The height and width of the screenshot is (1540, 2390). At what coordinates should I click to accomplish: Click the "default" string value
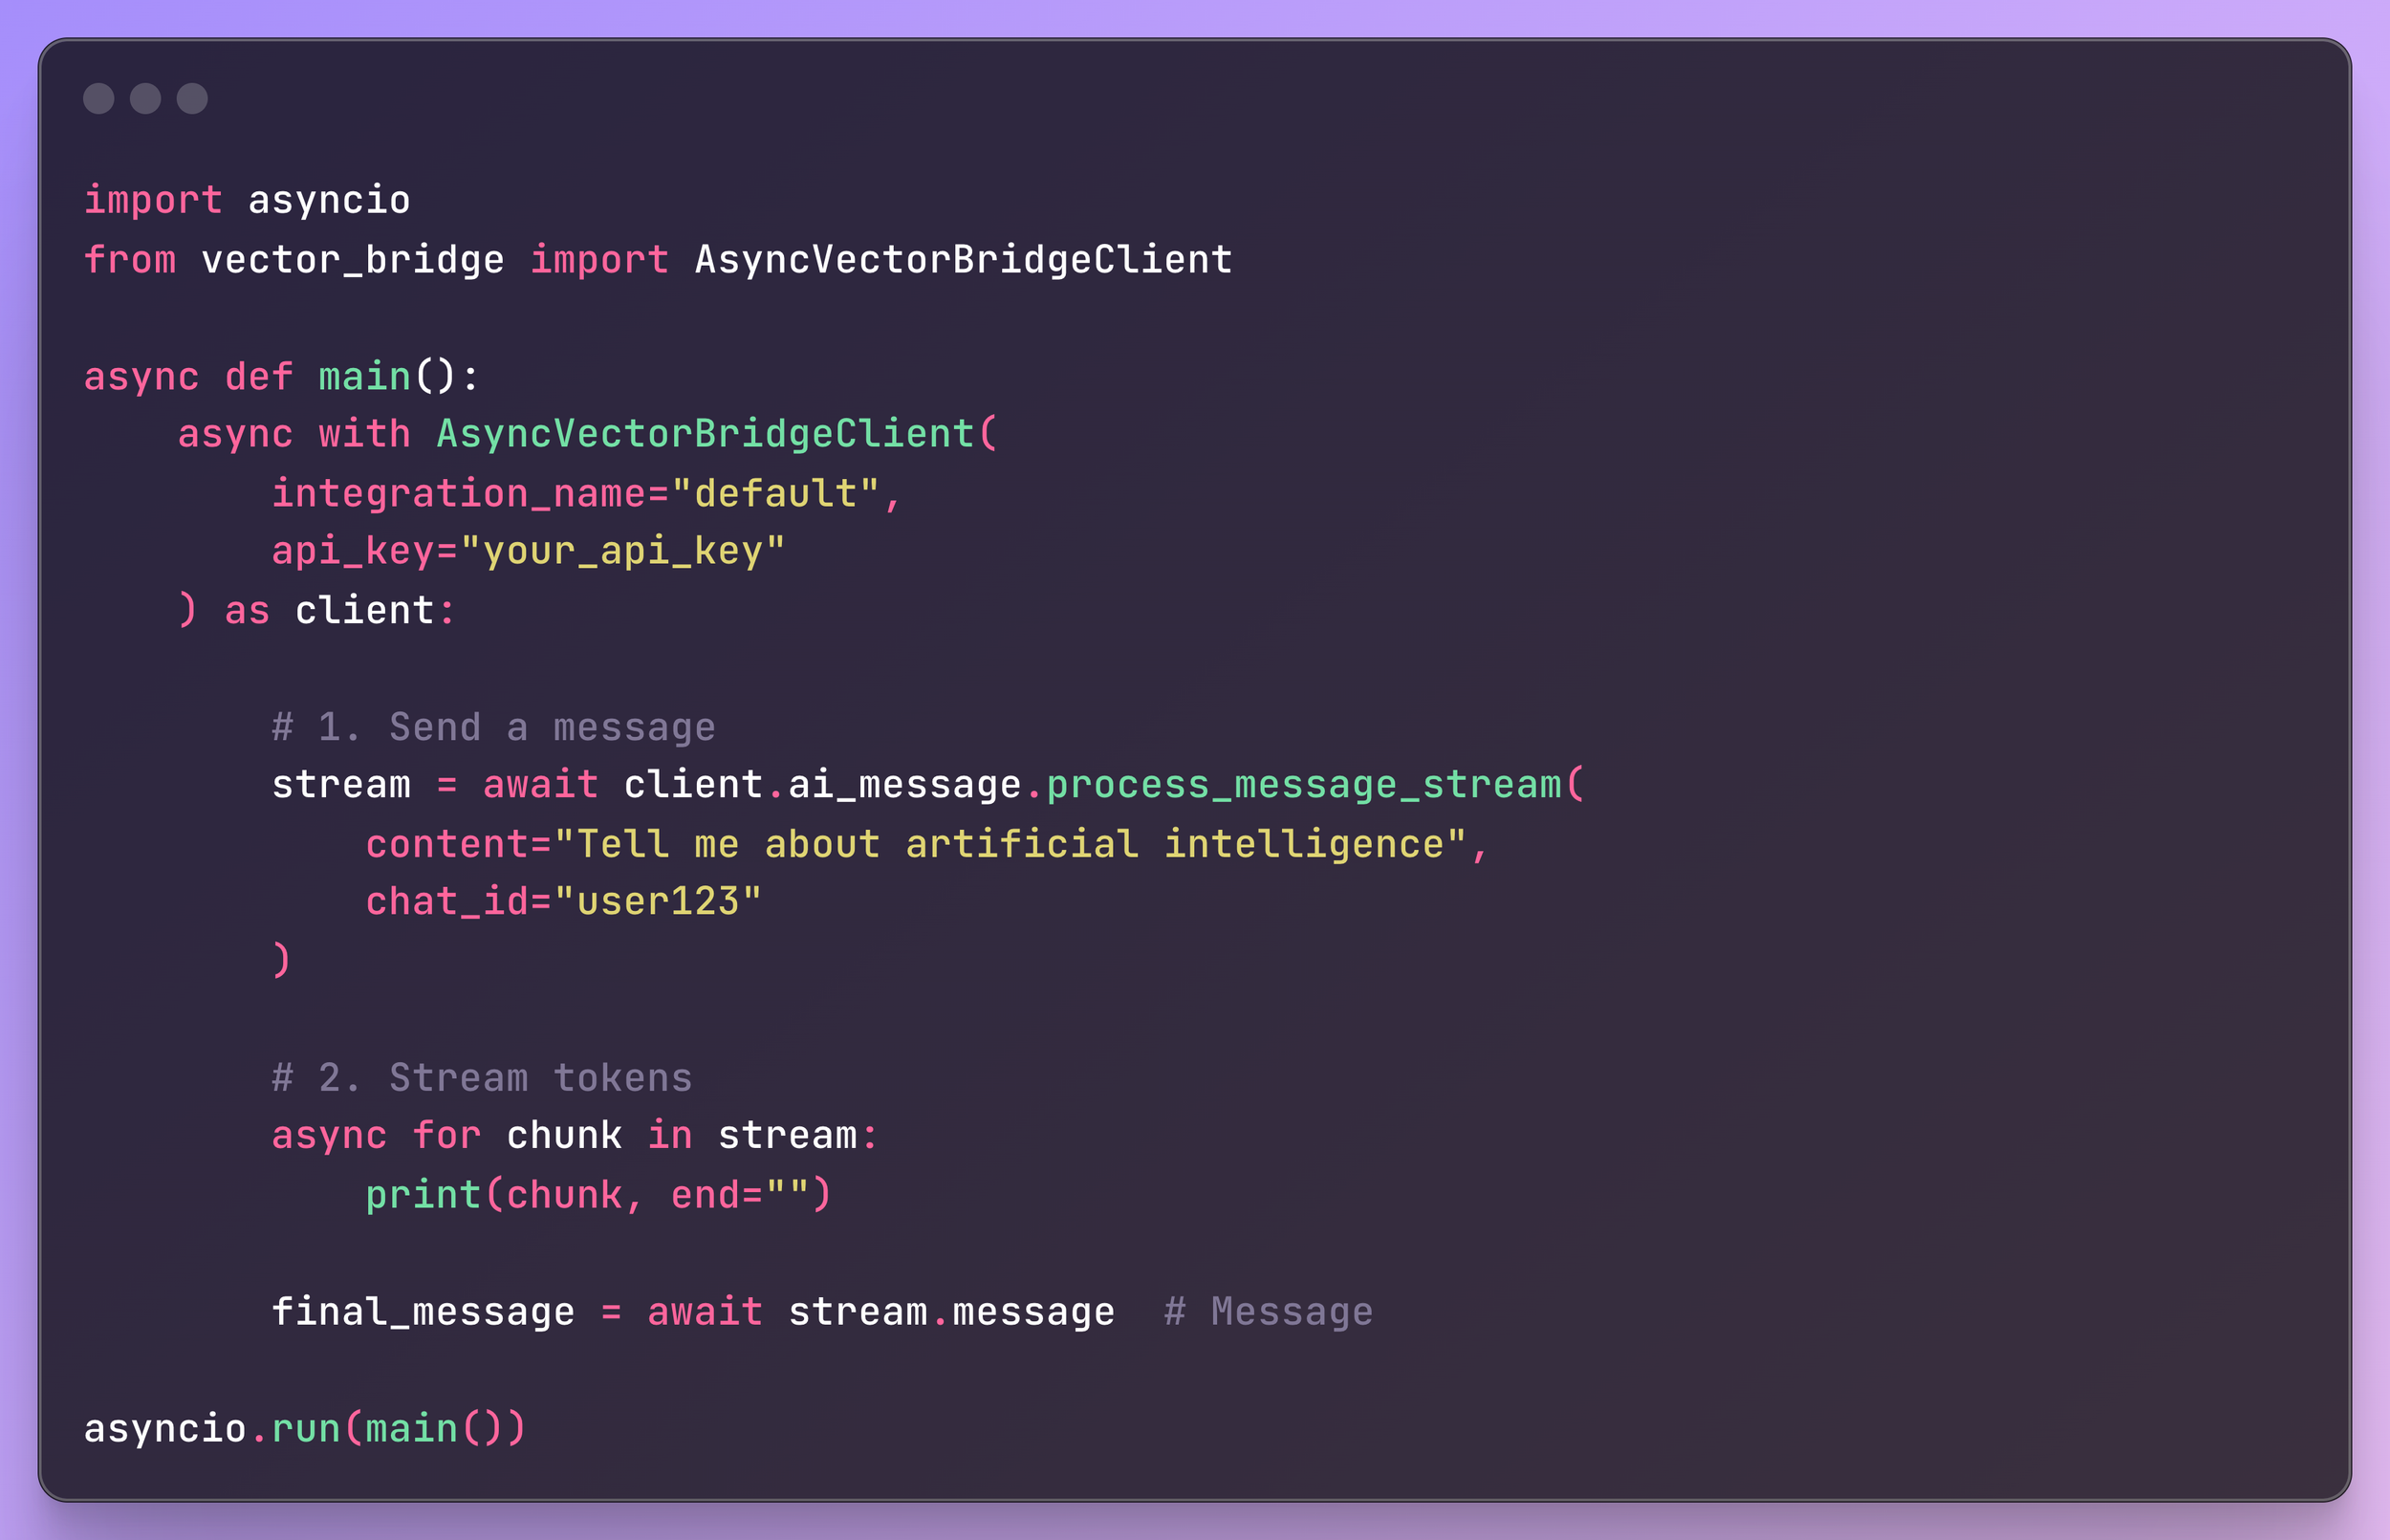coord(776,494)
